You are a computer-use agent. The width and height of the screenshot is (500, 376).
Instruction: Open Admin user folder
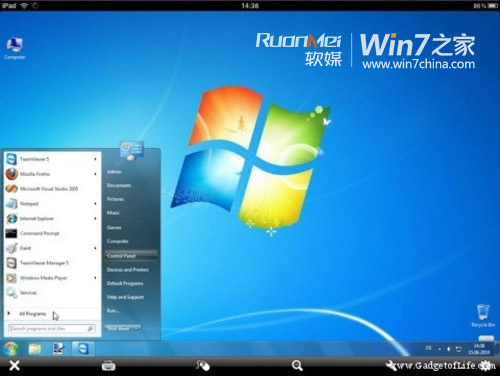pyautogui.click(x=114, y=172)
